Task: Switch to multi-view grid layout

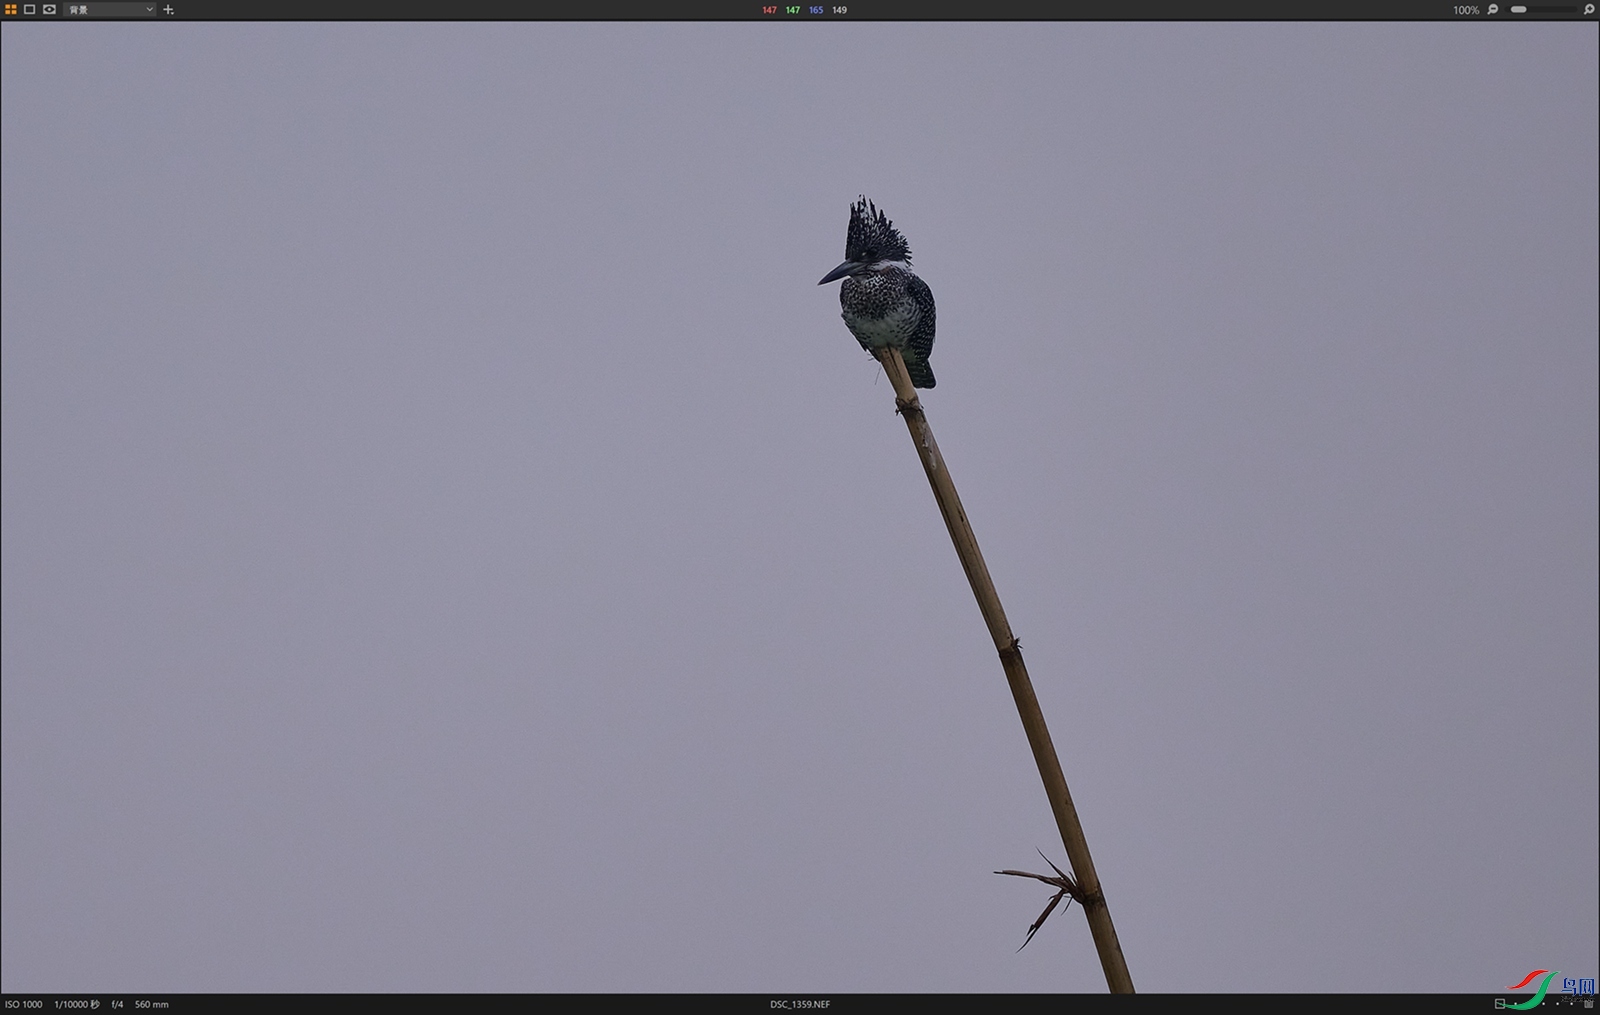Action: click(x=11, y=9)
